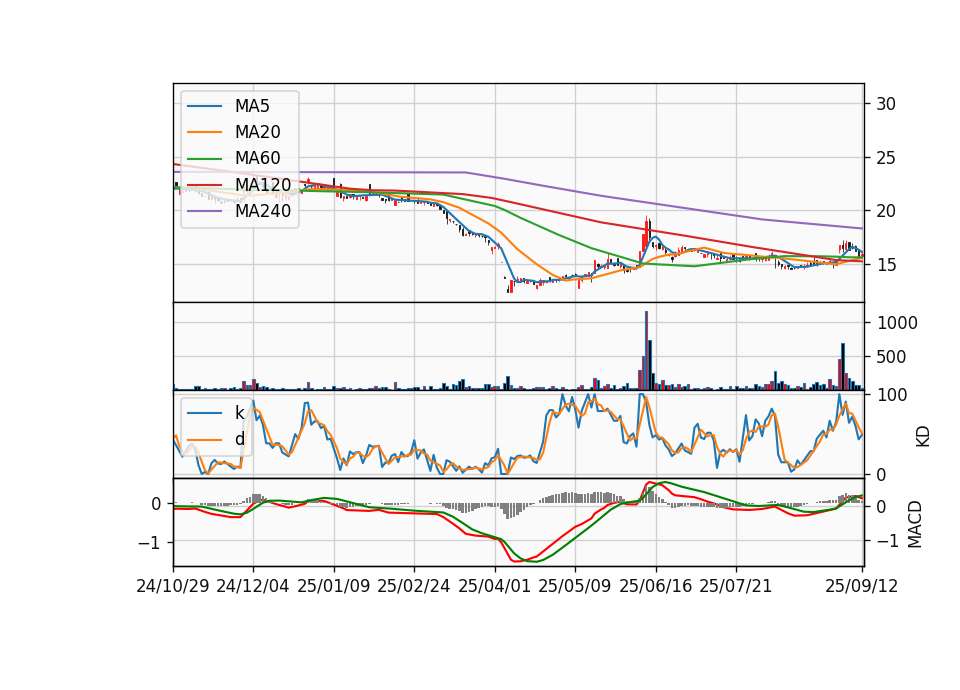The image size is (960, 690).
Task: Click the 25/07/21 date label
Action: click(736, 586)
